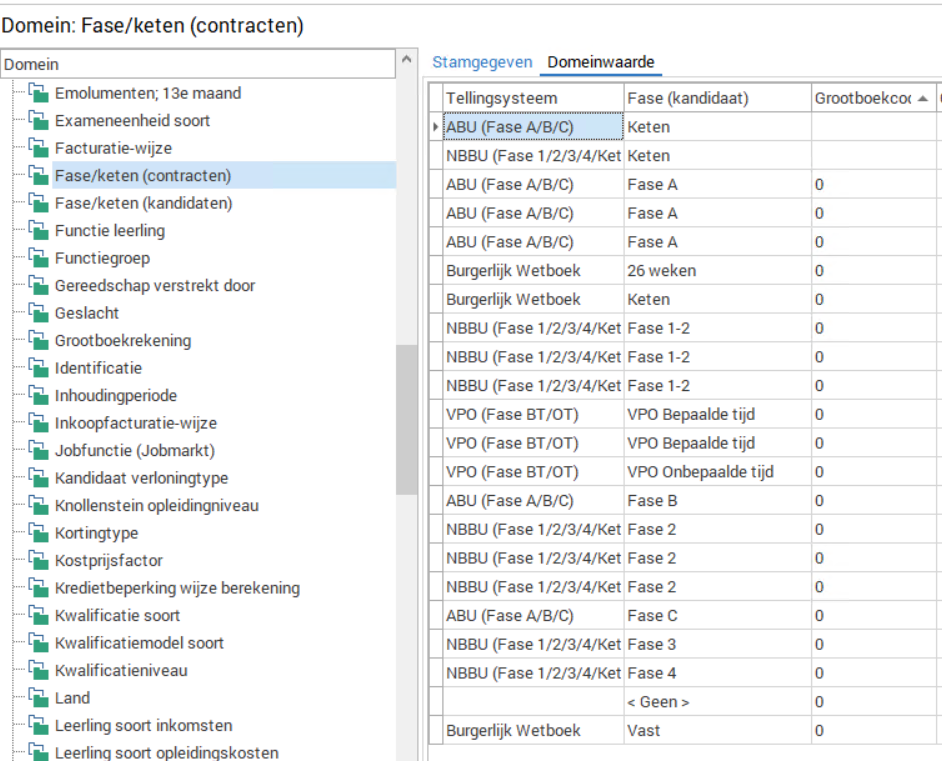Switch to the Stamgegeven tab
Image resolution: width=942 pixels, height=761 pixels.
coord(482,62)
